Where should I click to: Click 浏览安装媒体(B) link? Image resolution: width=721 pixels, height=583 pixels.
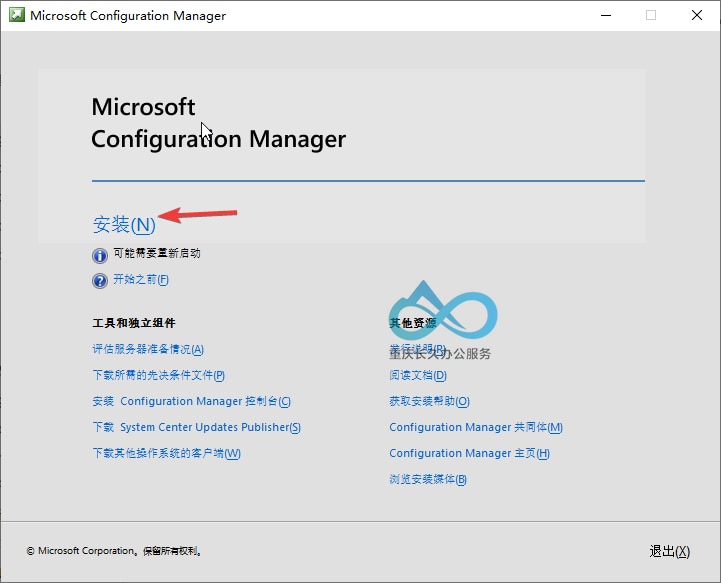click(x=428, y=480)
